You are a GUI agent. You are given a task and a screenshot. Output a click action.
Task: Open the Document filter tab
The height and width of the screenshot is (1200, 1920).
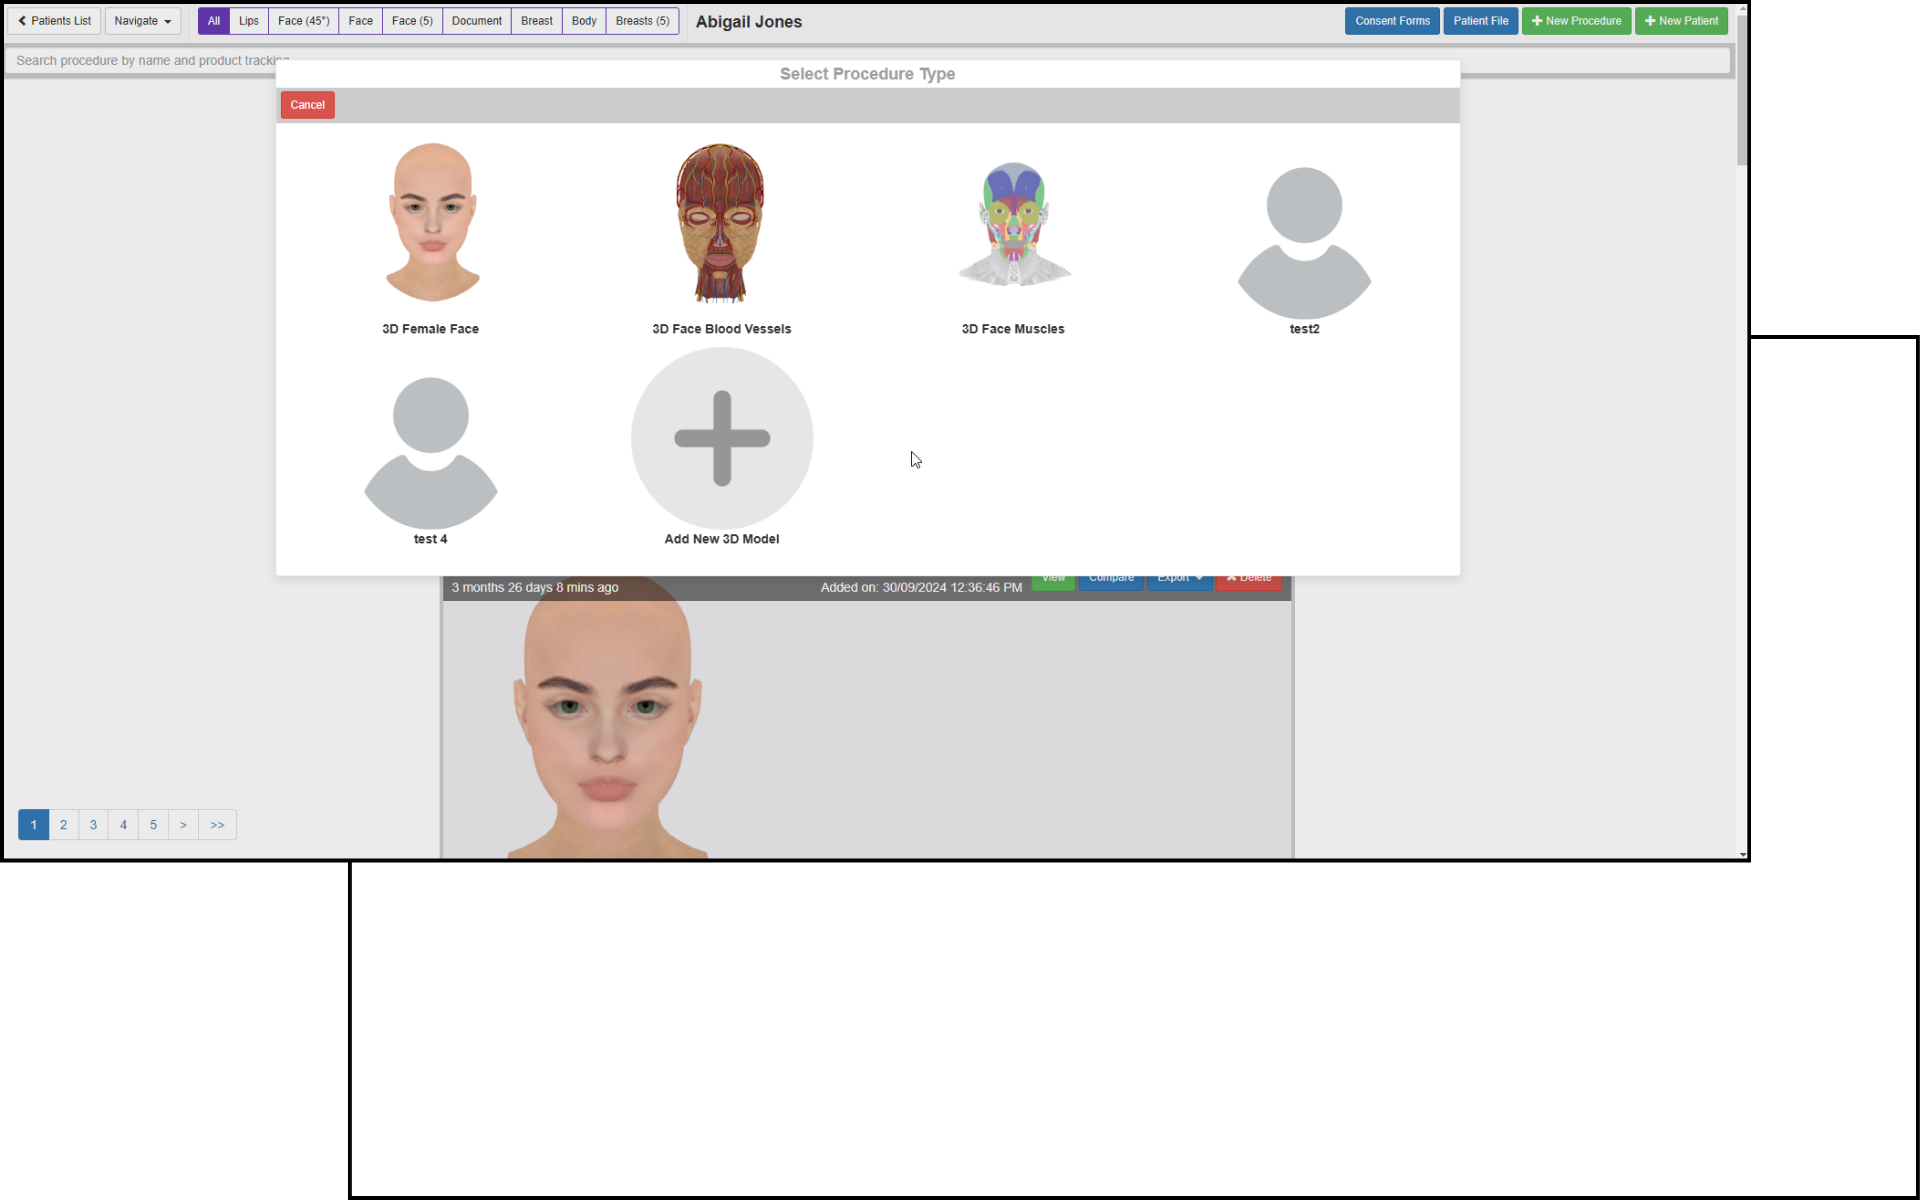click(476, 21)
